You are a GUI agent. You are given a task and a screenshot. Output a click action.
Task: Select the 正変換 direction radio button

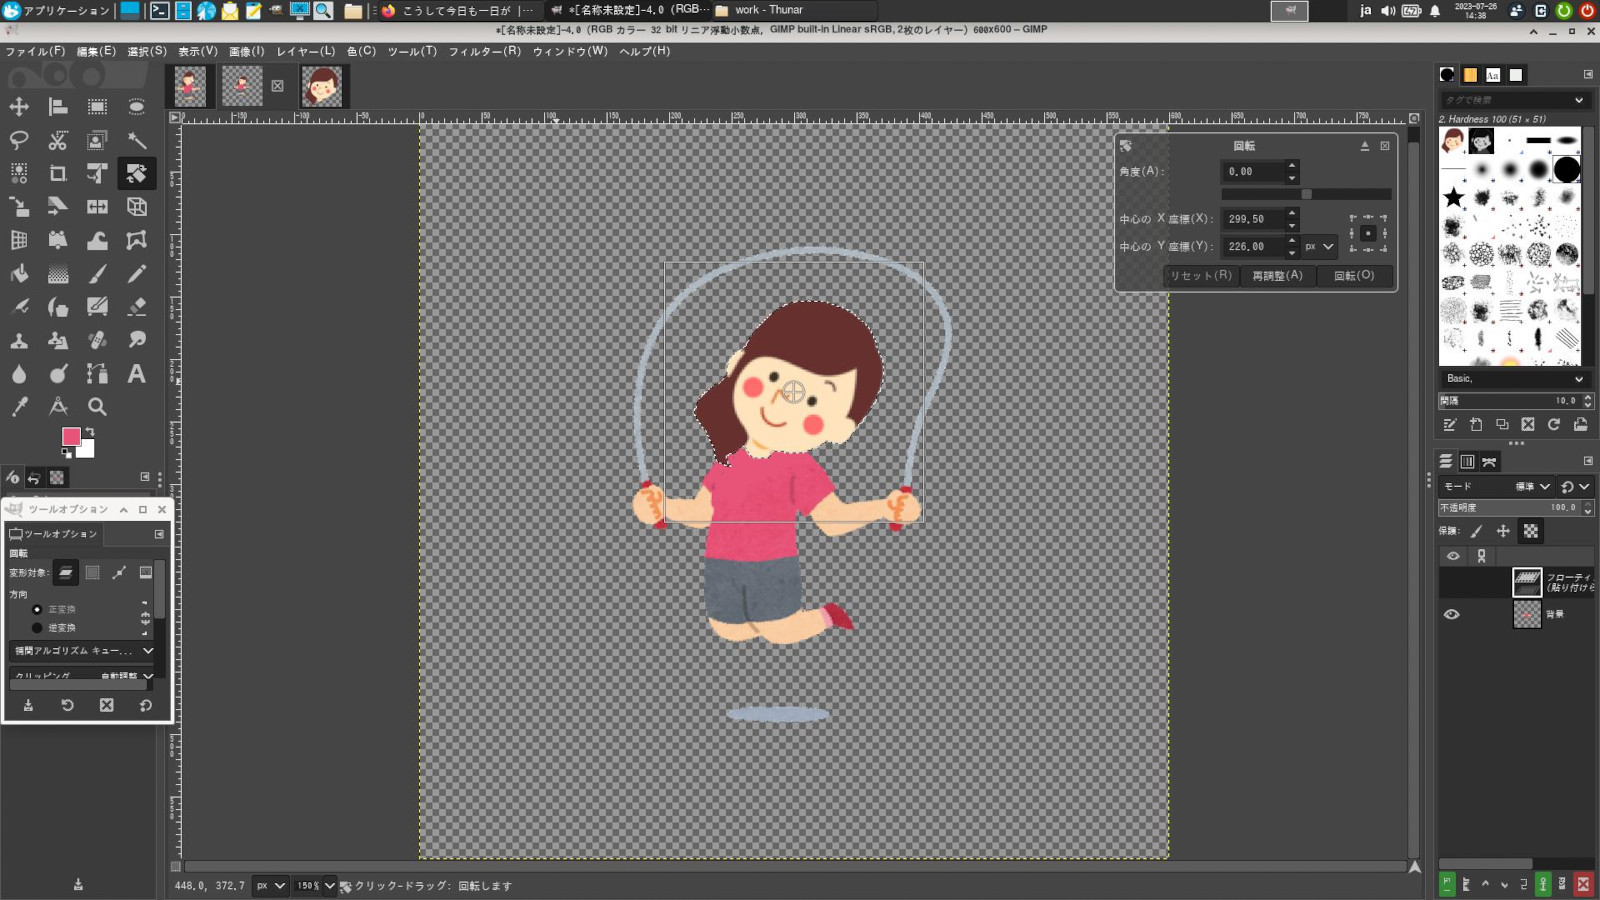click(38, 609)
